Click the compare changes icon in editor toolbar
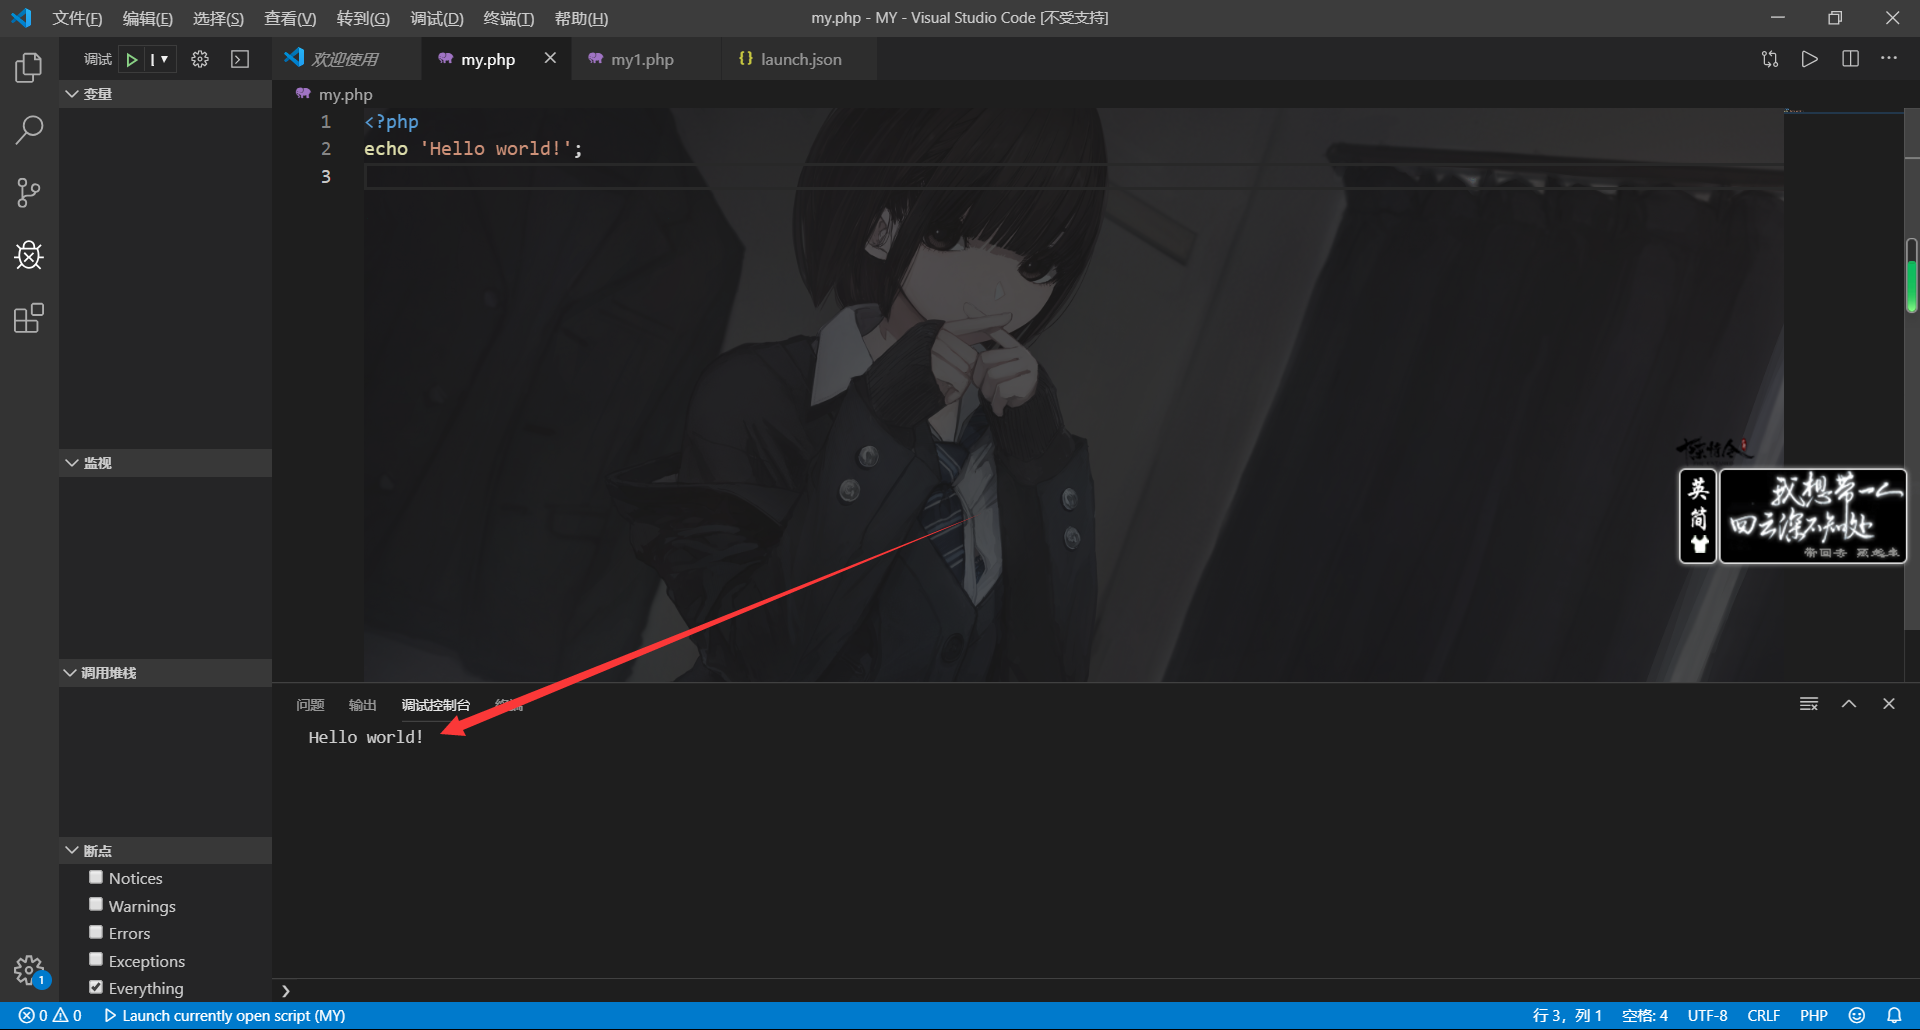The width and height of the screenshot is (1920, 1030). [x=1770, y=59]
